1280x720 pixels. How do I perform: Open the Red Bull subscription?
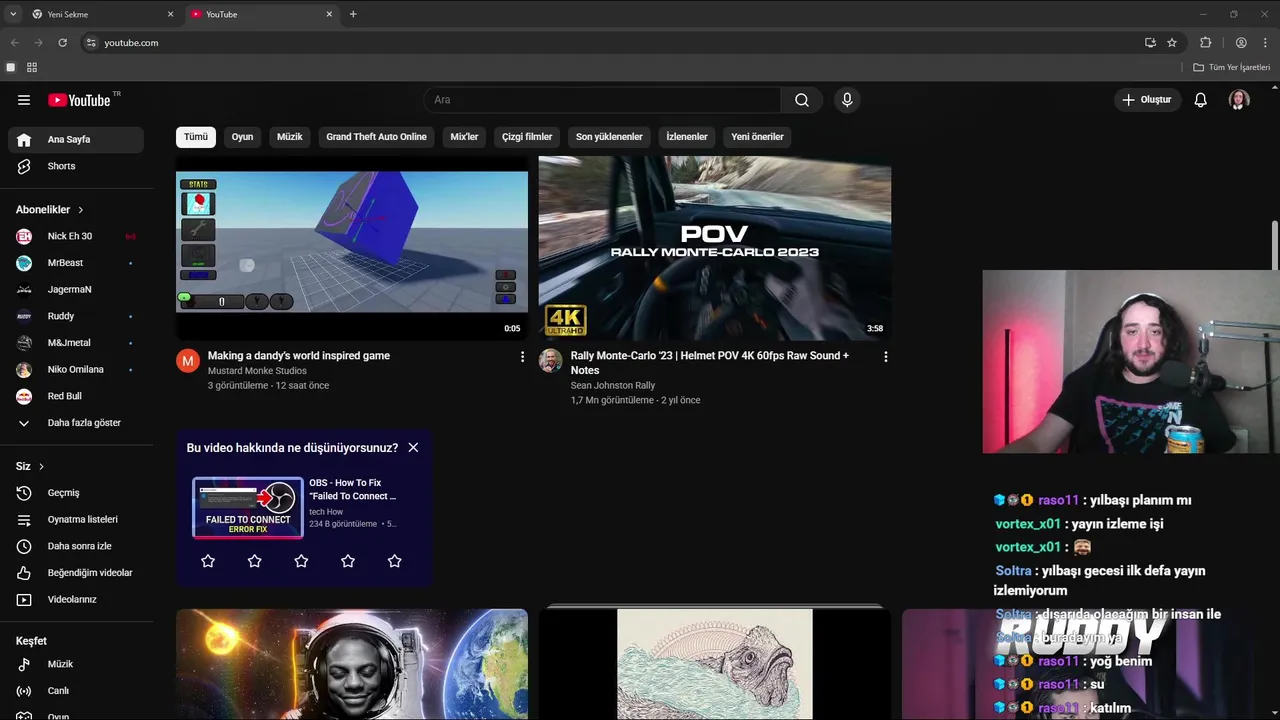[76, 396]
